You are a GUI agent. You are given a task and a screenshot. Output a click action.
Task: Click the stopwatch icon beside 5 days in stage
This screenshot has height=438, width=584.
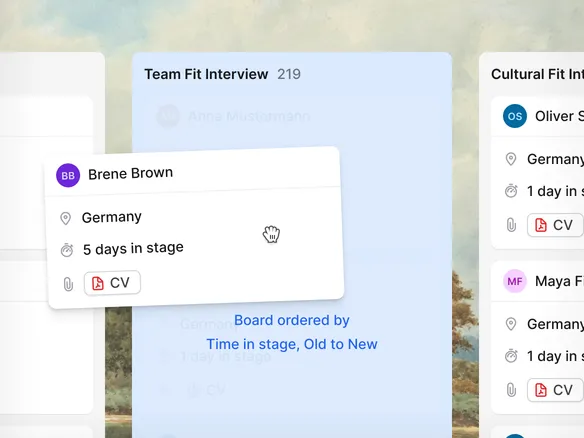[x=67, y=250]
